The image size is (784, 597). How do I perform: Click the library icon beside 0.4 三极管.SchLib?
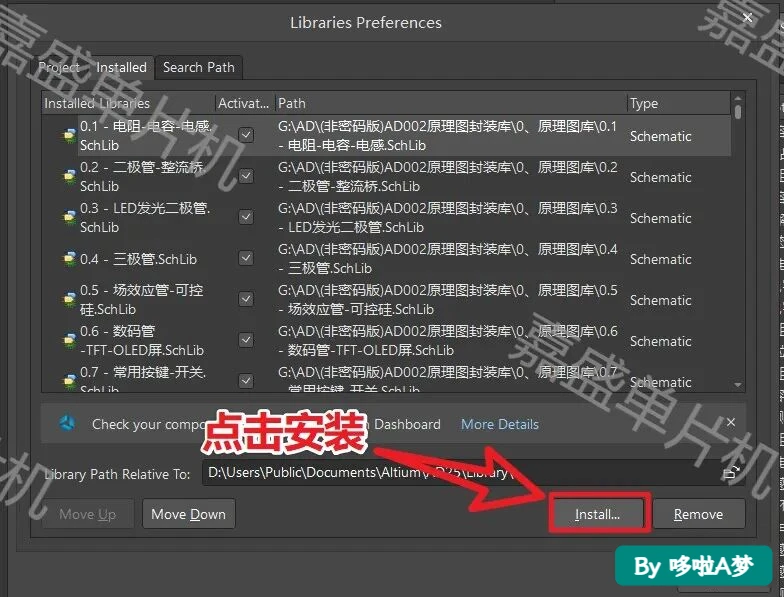click(x=68, y=258)
